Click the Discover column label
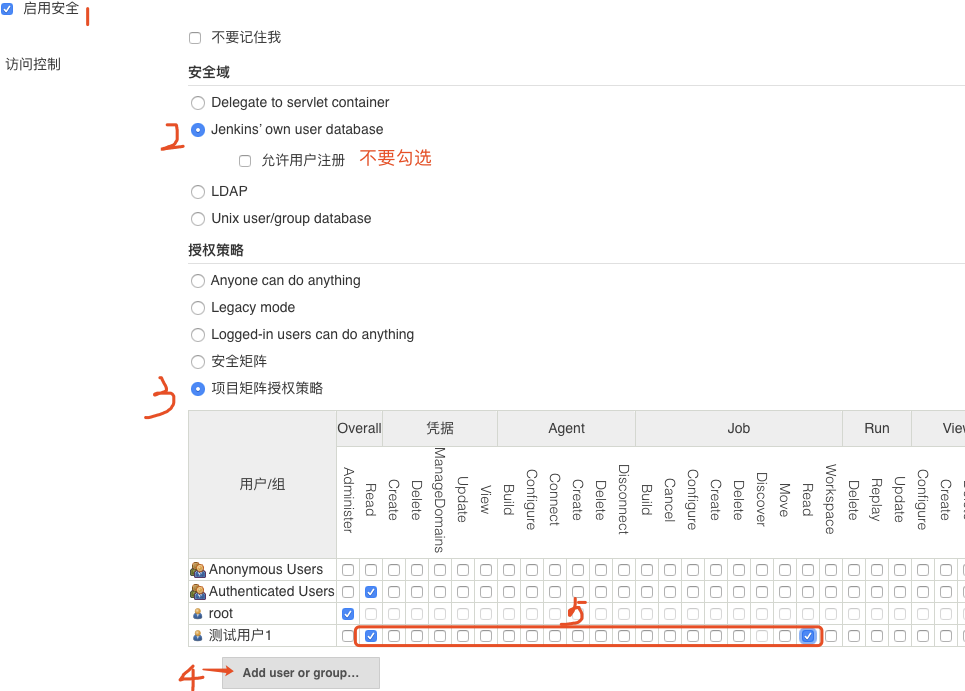Image resolution: width=965 pixels, height=691 pixels. coord(761,500)
